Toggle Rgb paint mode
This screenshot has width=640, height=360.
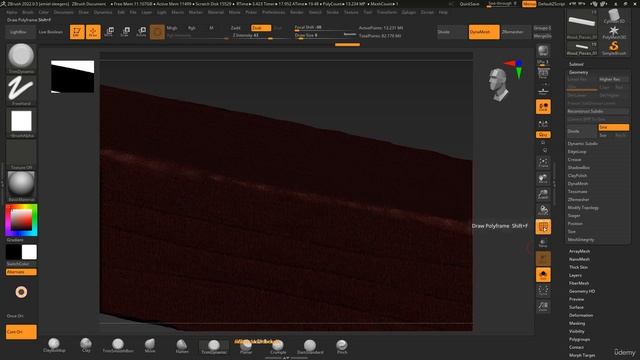(191, 28)
